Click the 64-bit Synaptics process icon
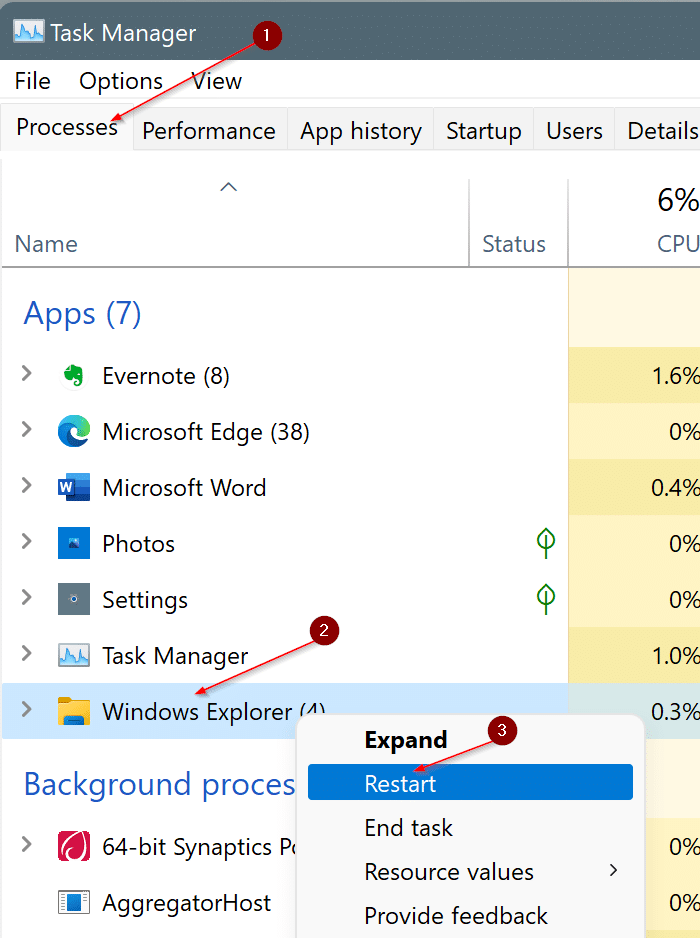Image resolution: width=700 pixels, height=938 pixels. tap(74, 847)
